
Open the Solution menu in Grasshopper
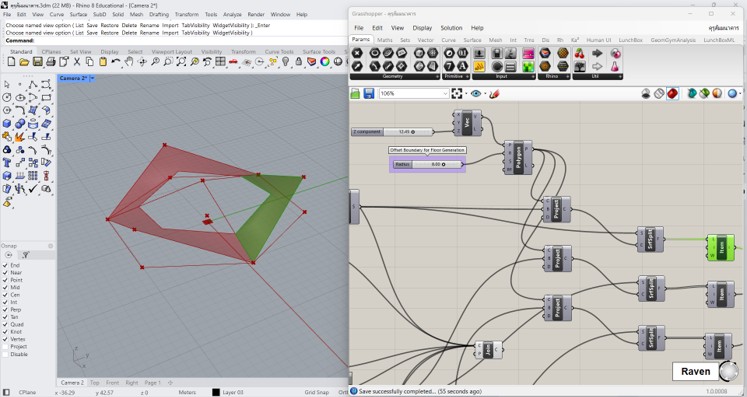coord(451,28)
